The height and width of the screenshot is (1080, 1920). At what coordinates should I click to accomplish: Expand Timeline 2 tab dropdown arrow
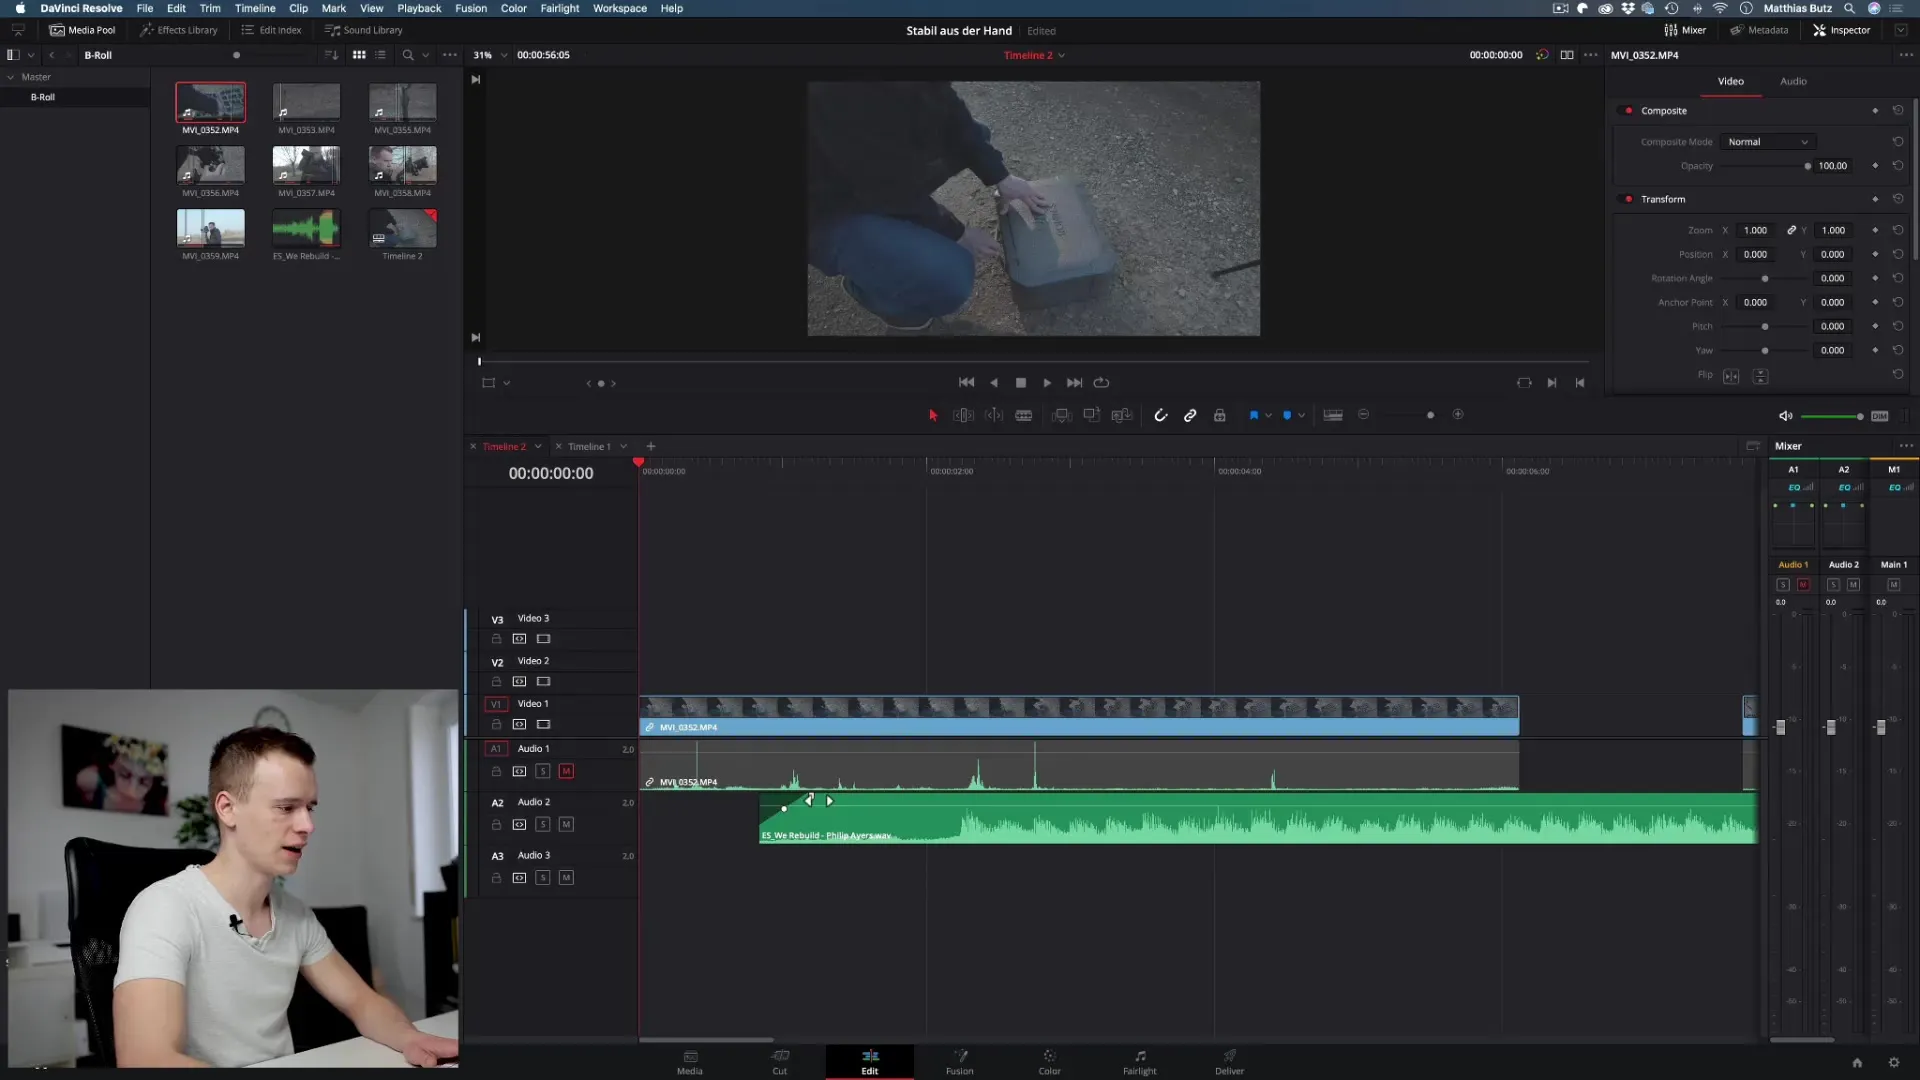point(538,447)
